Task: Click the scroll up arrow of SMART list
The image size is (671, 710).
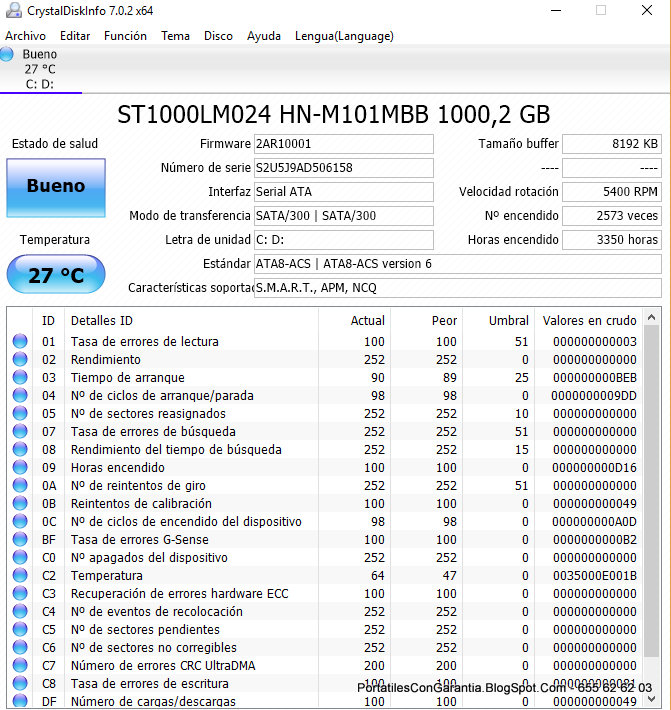Action: (x=652, y=317)
